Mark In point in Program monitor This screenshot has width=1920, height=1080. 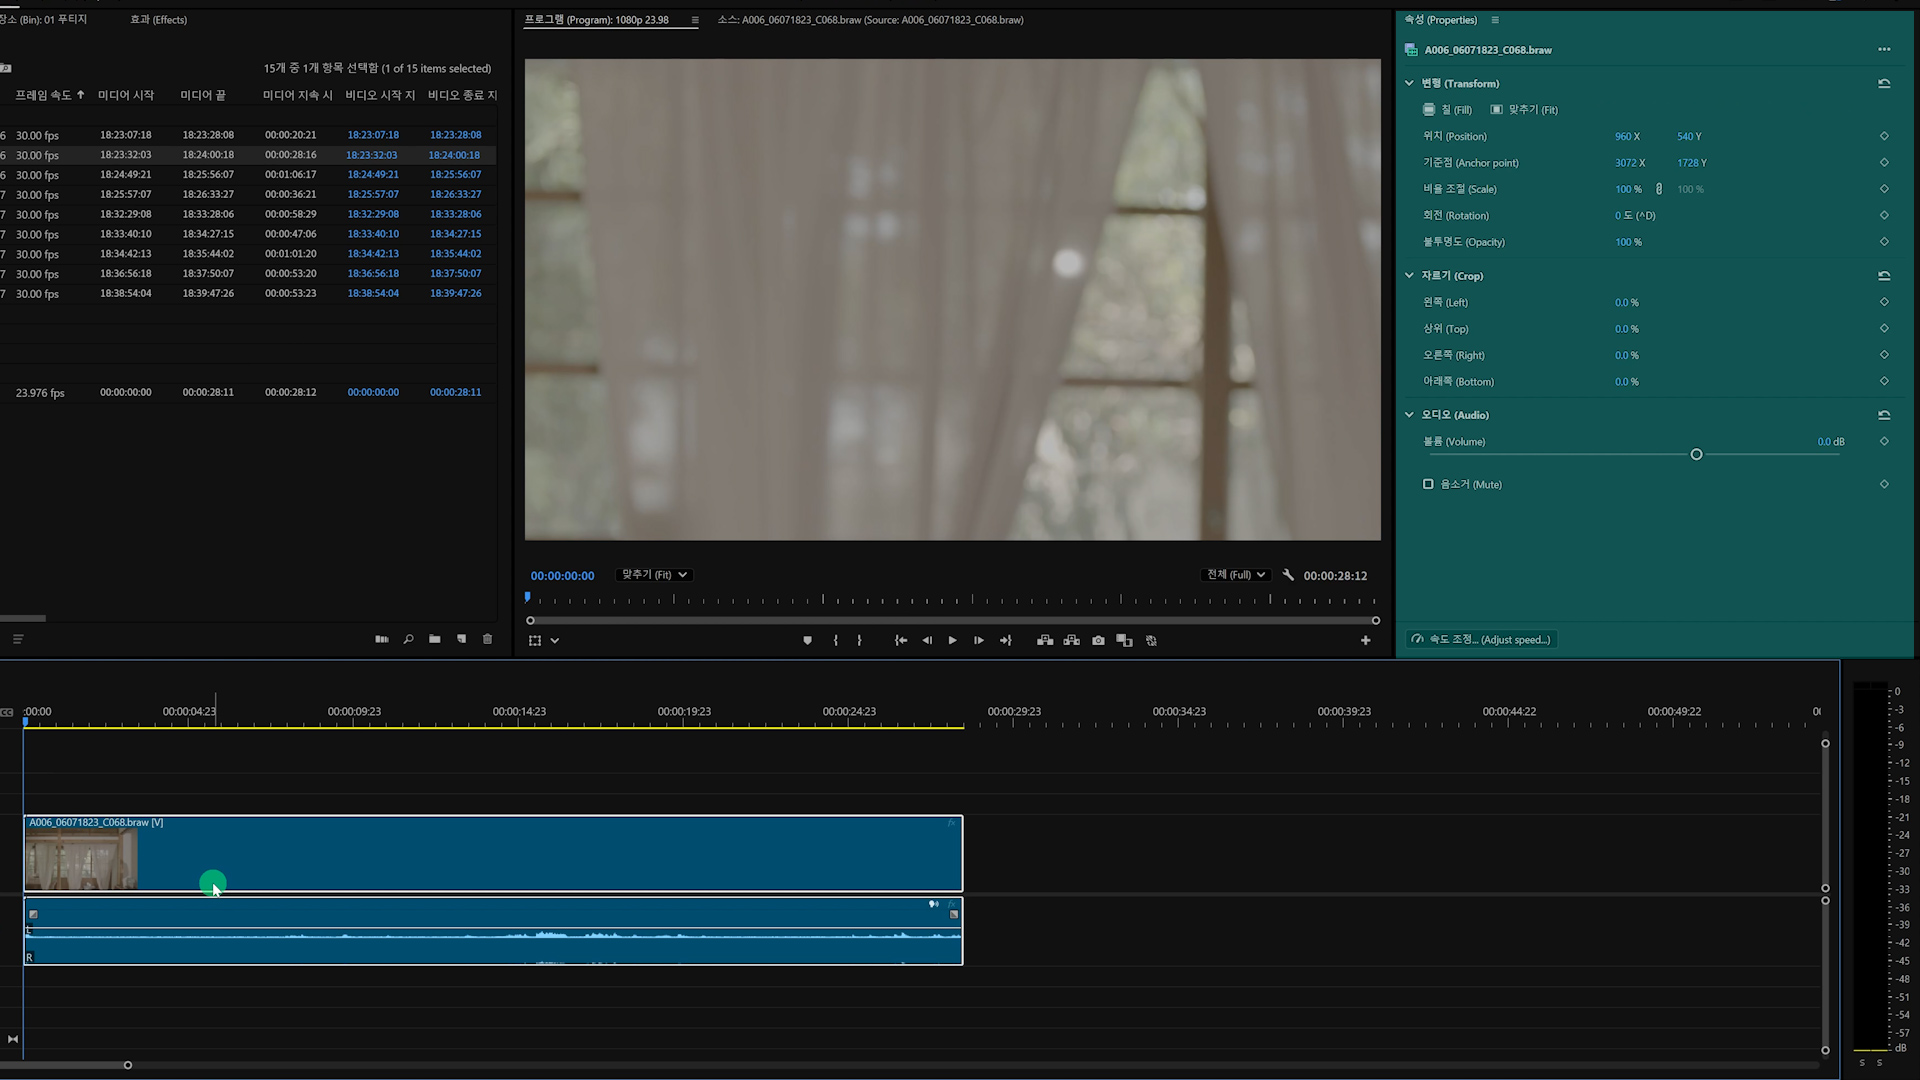836,640
